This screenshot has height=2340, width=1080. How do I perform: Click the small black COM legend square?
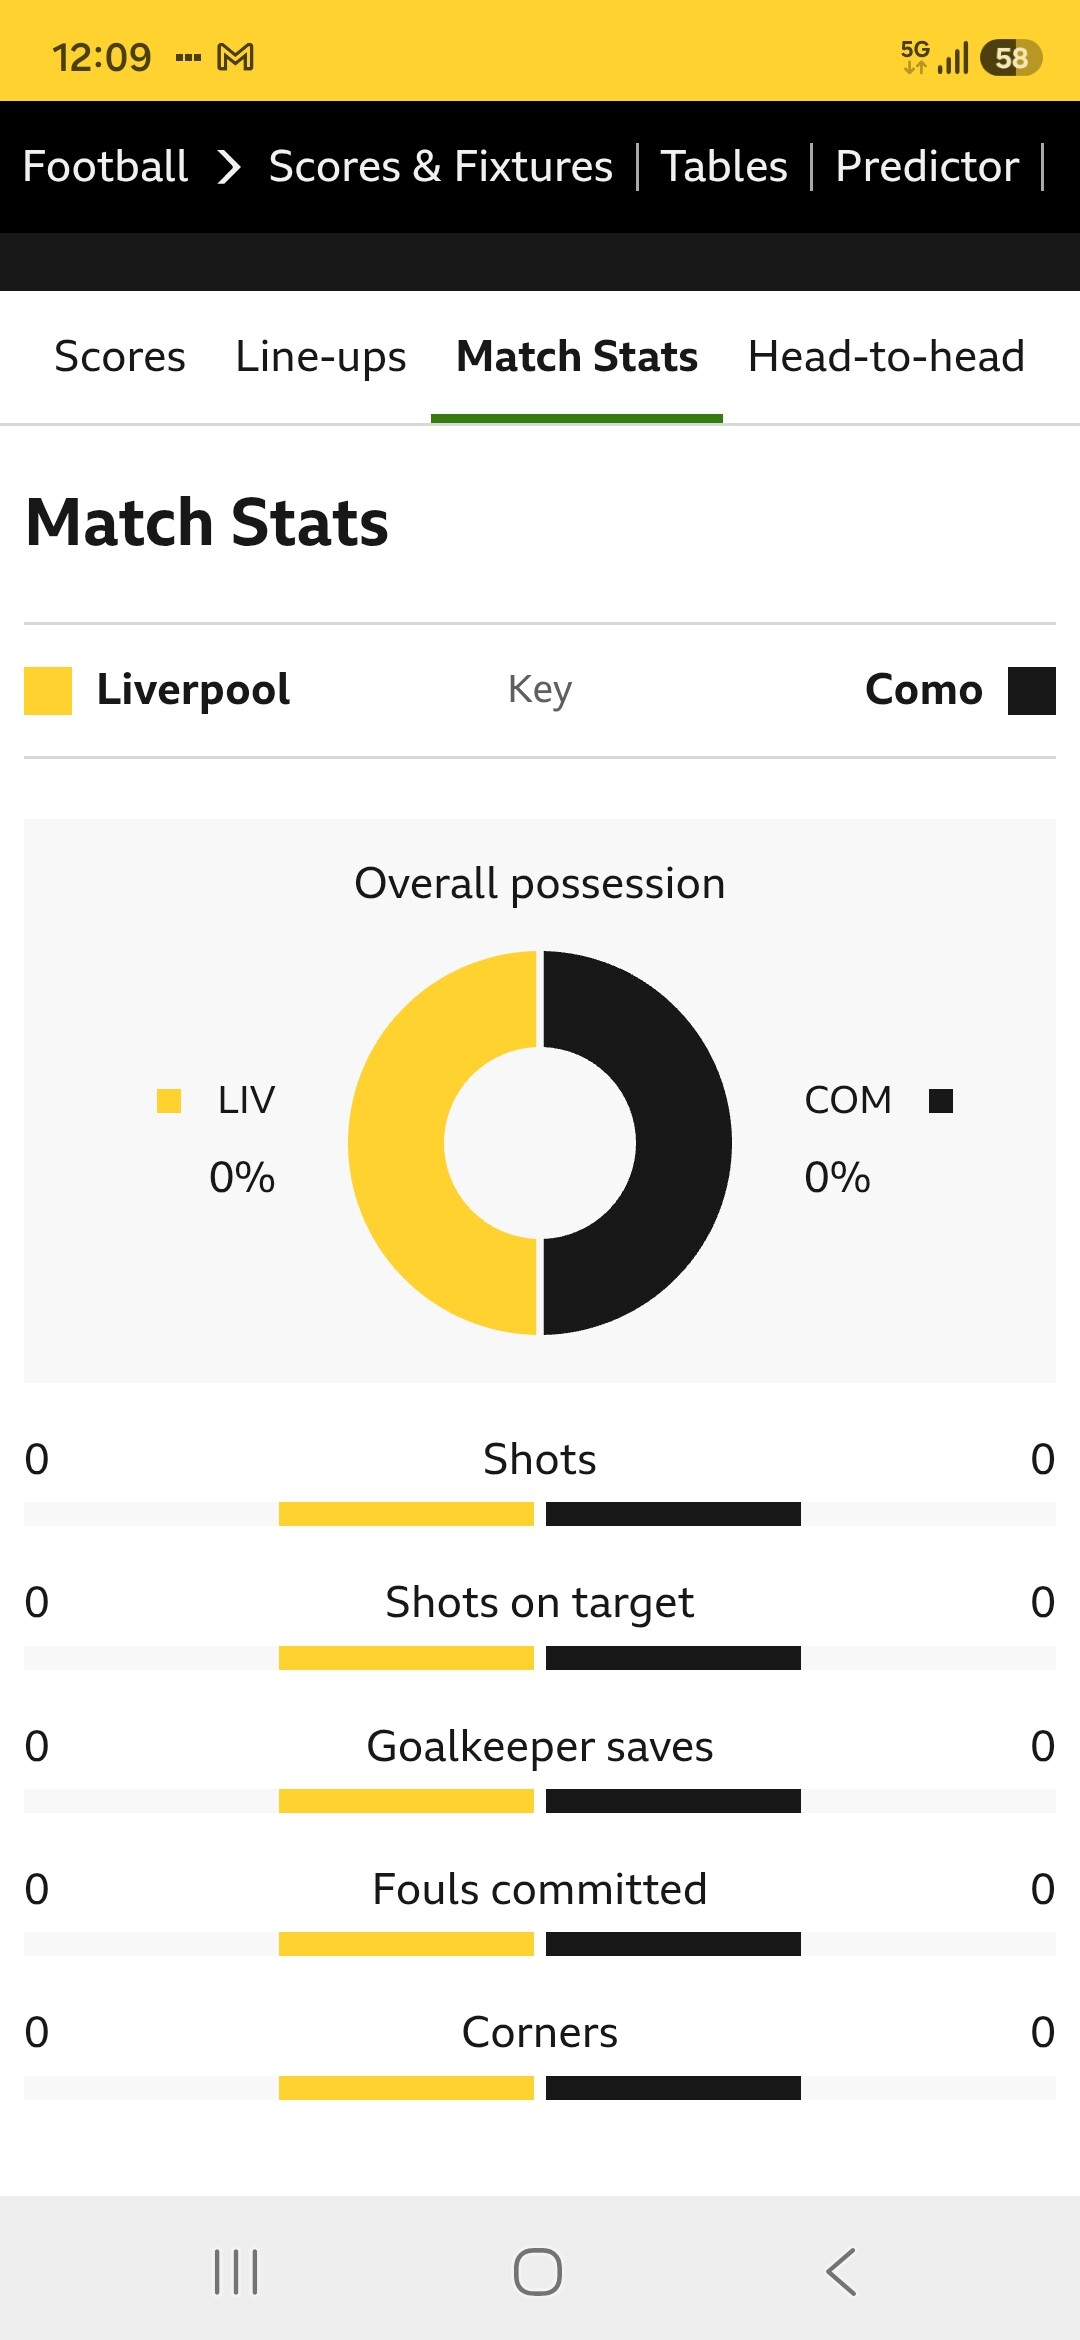(x=941, y=1101)
